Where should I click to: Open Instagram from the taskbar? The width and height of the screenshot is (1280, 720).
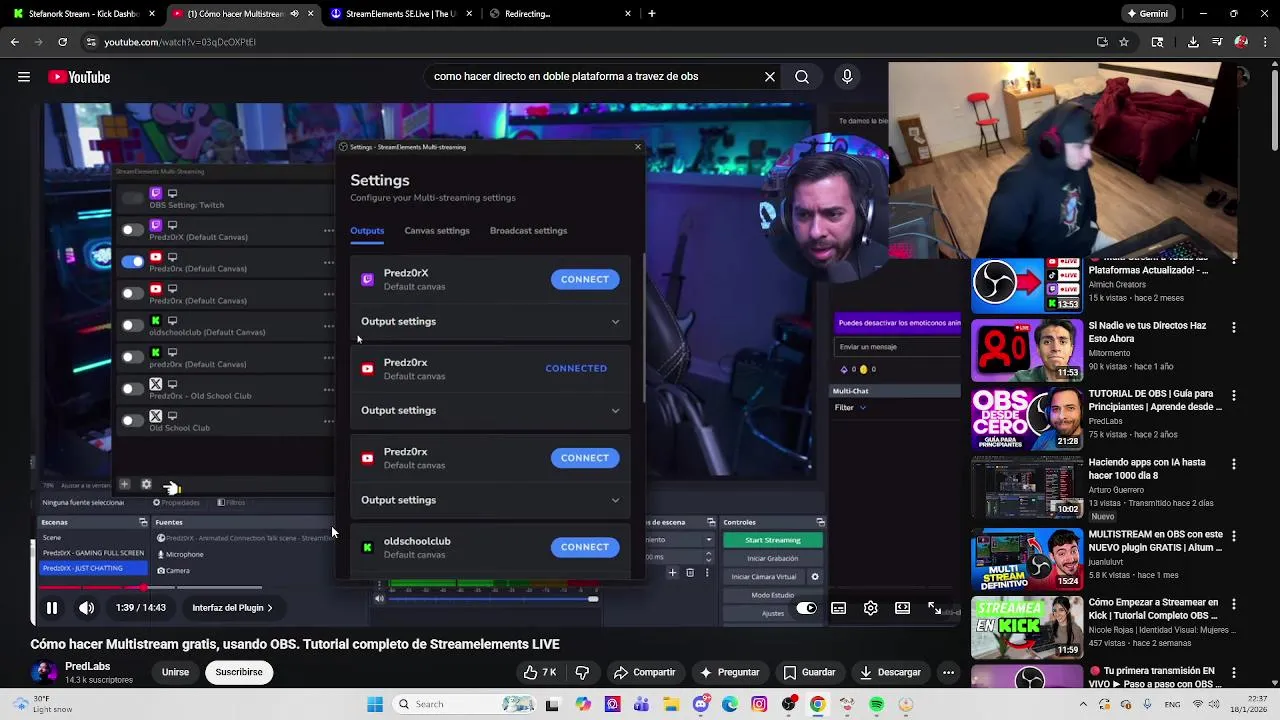tap(759, 704)
